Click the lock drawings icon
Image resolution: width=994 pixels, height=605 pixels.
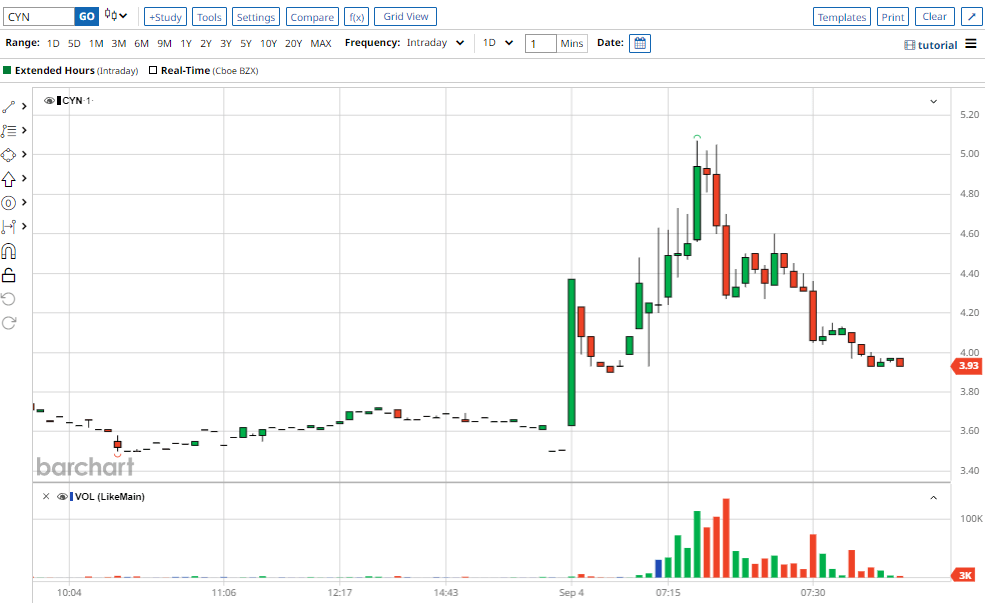pyautogui.click(x=9, y=275)
